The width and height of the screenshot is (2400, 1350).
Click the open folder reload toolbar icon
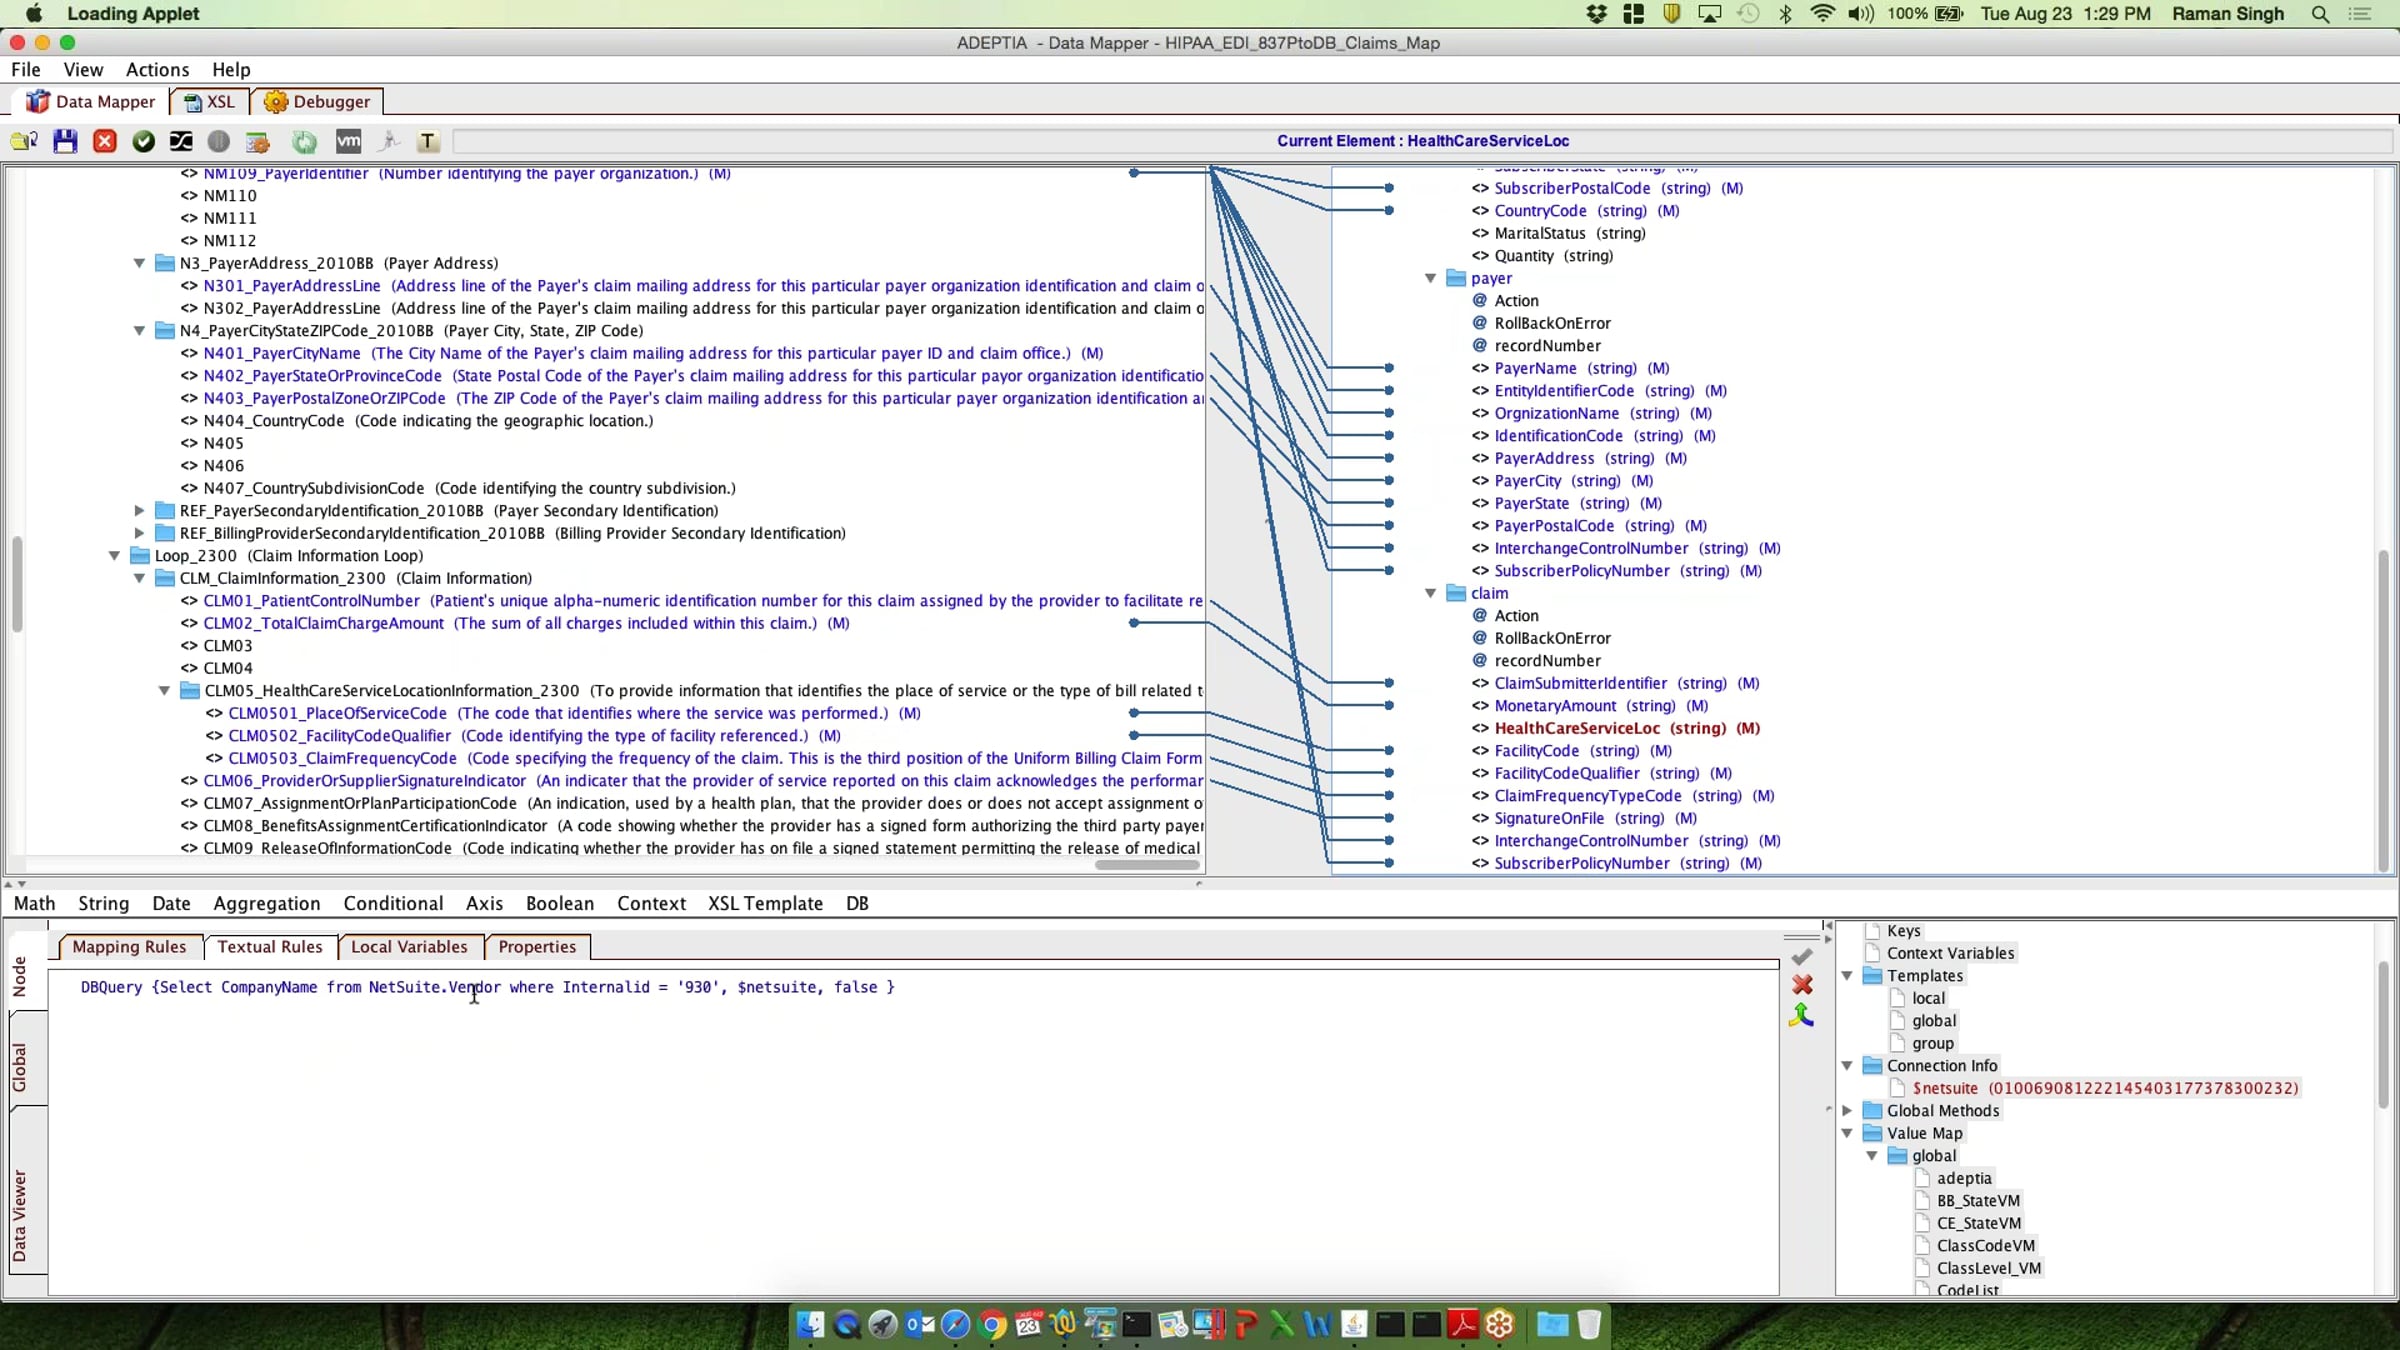pyautogui.click(x=24, y=142)
